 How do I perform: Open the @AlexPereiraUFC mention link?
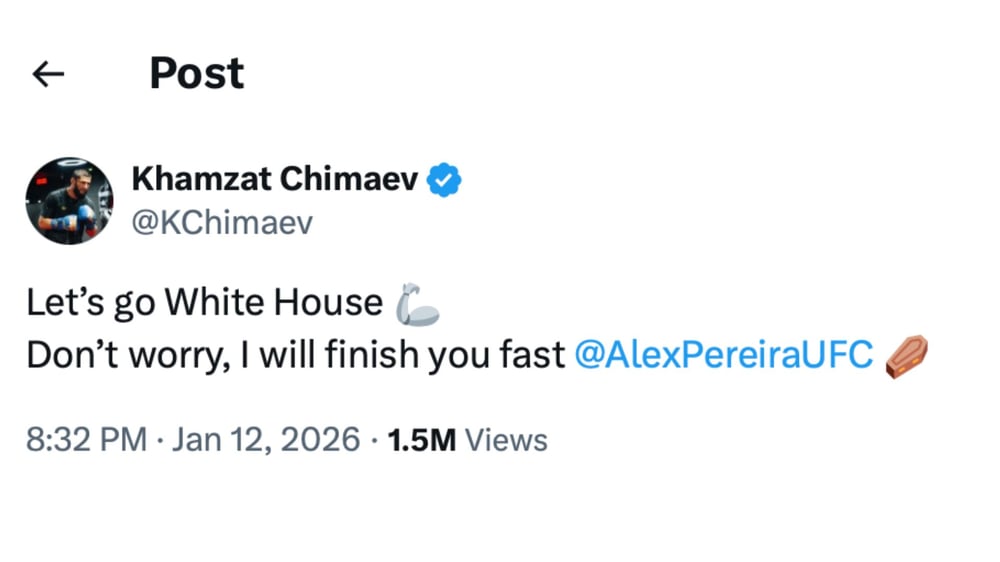(724, 356)
